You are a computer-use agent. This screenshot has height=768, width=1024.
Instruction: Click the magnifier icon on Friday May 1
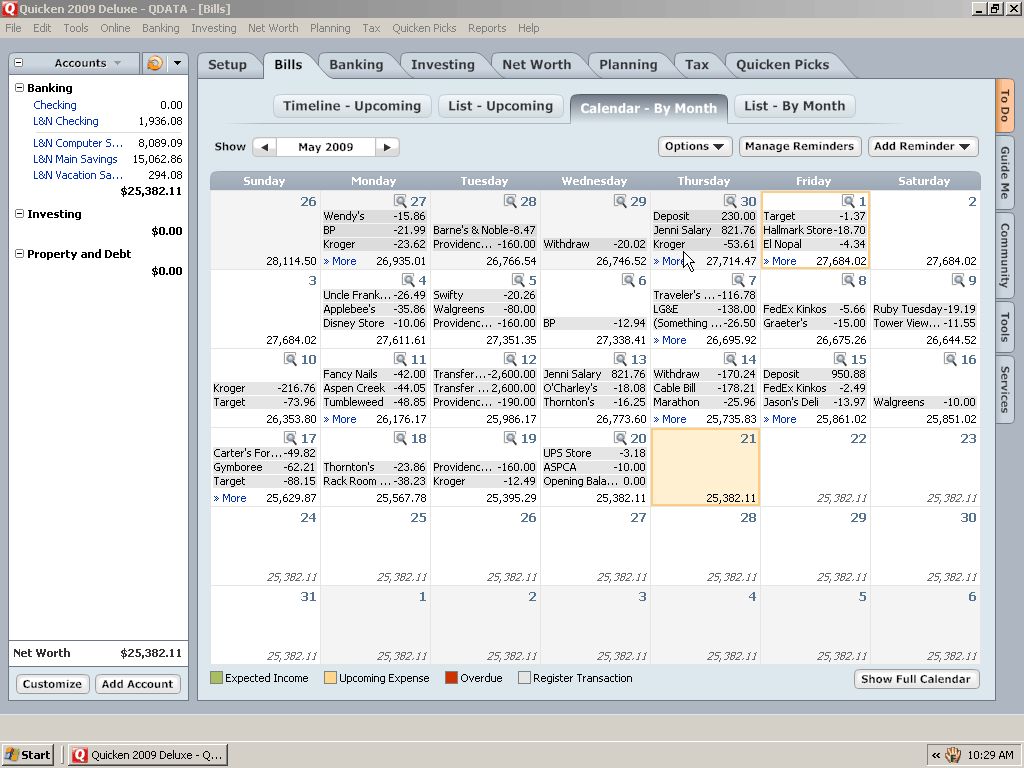[x=848, y=200]
